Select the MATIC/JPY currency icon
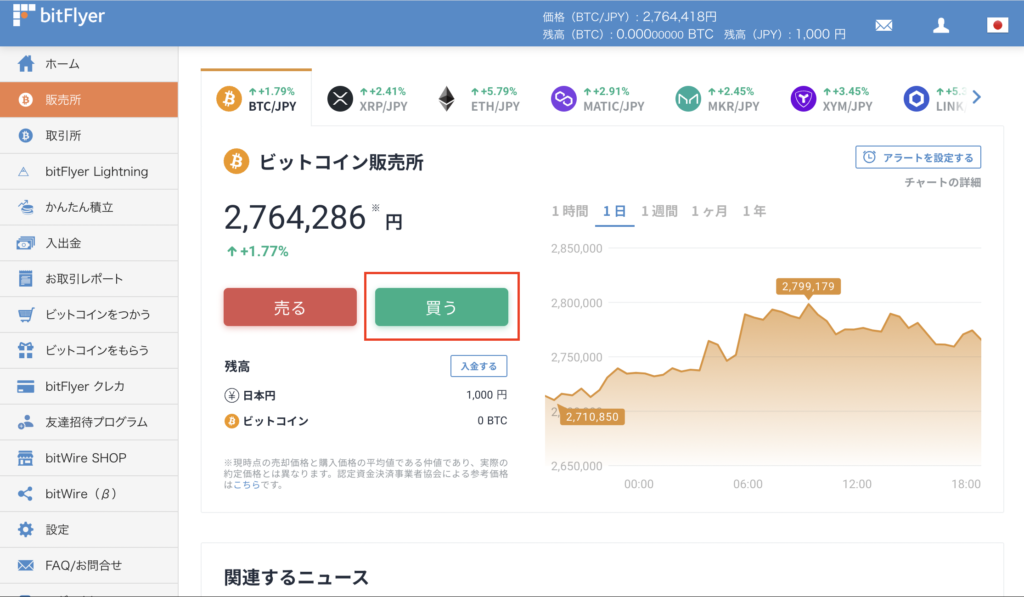Screen dimensions: 1024x597 pos(564,97)
